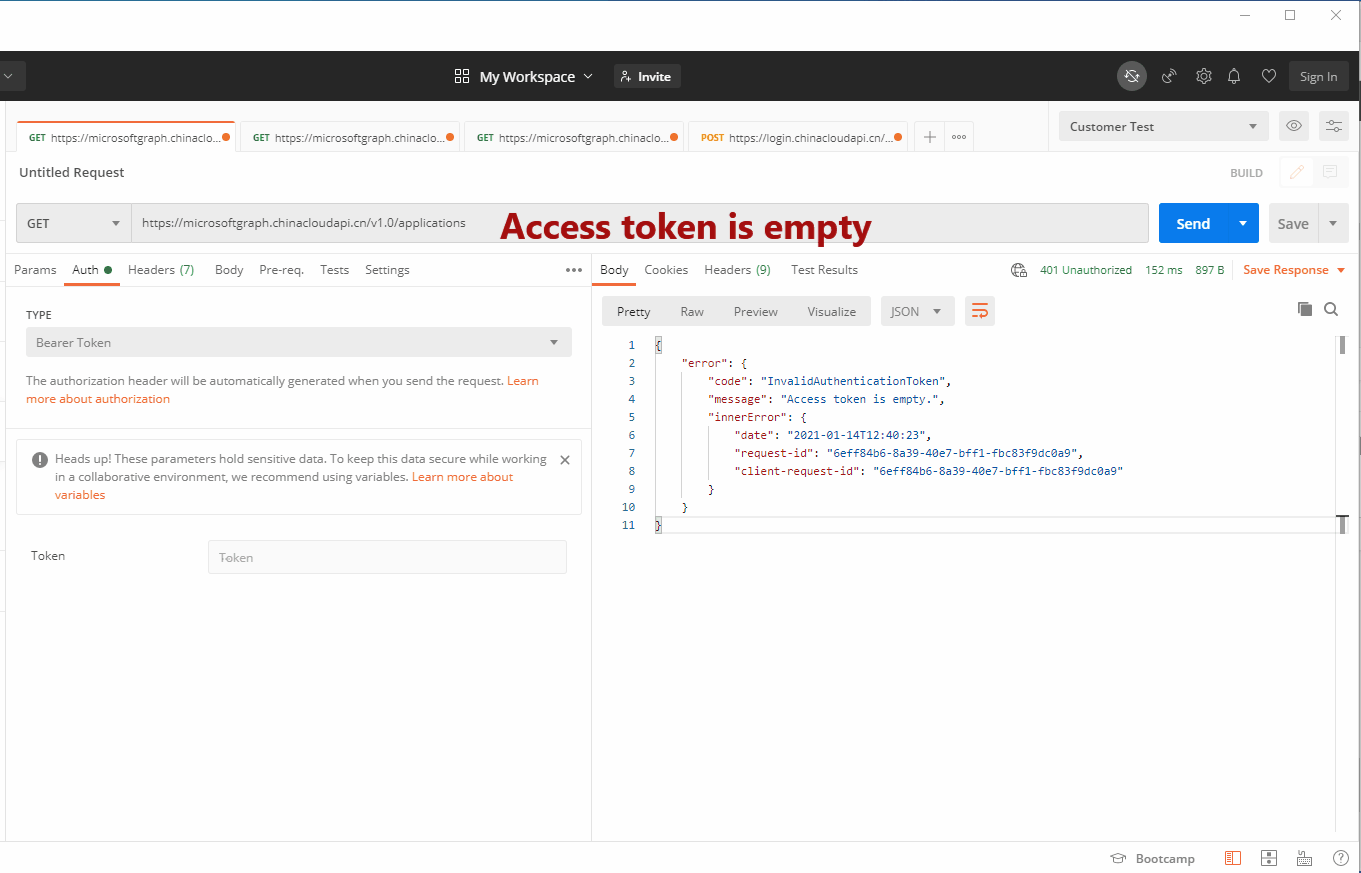Dismiss the Heads up warning banner
1361x873 pixels.
point(565,460)
